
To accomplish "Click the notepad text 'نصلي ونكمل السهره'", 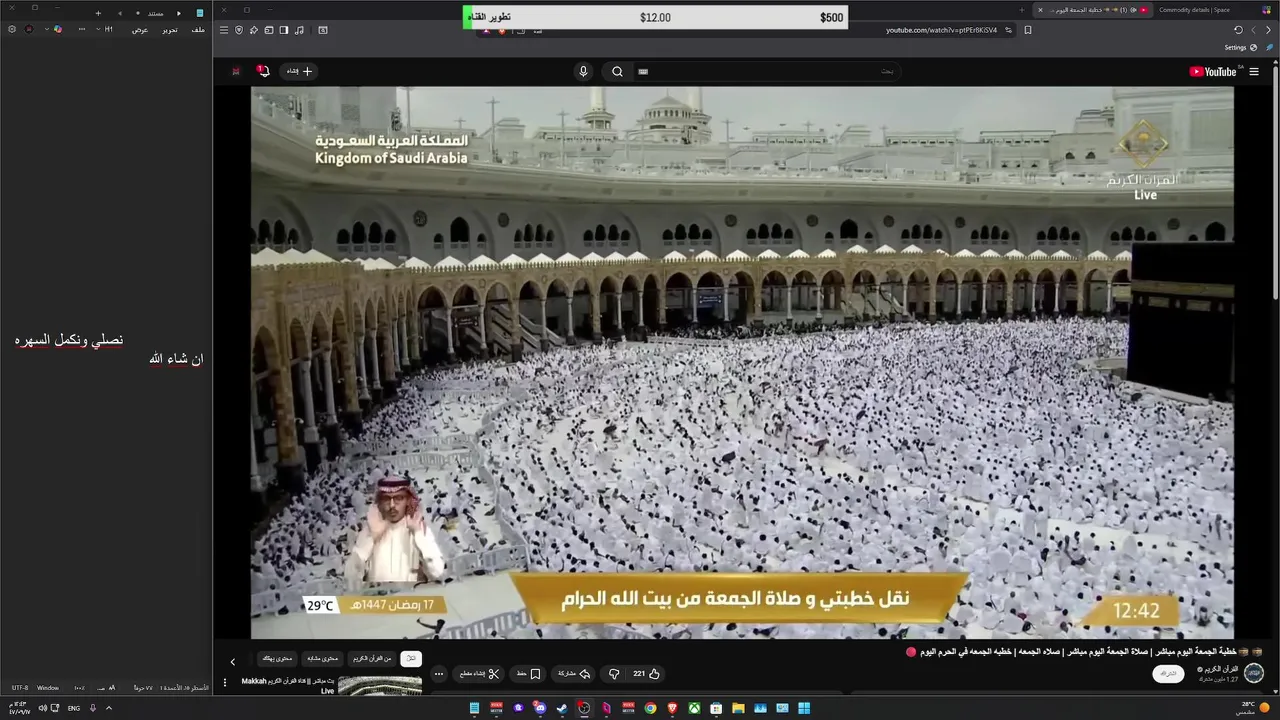I will click(x=69, y=340).
